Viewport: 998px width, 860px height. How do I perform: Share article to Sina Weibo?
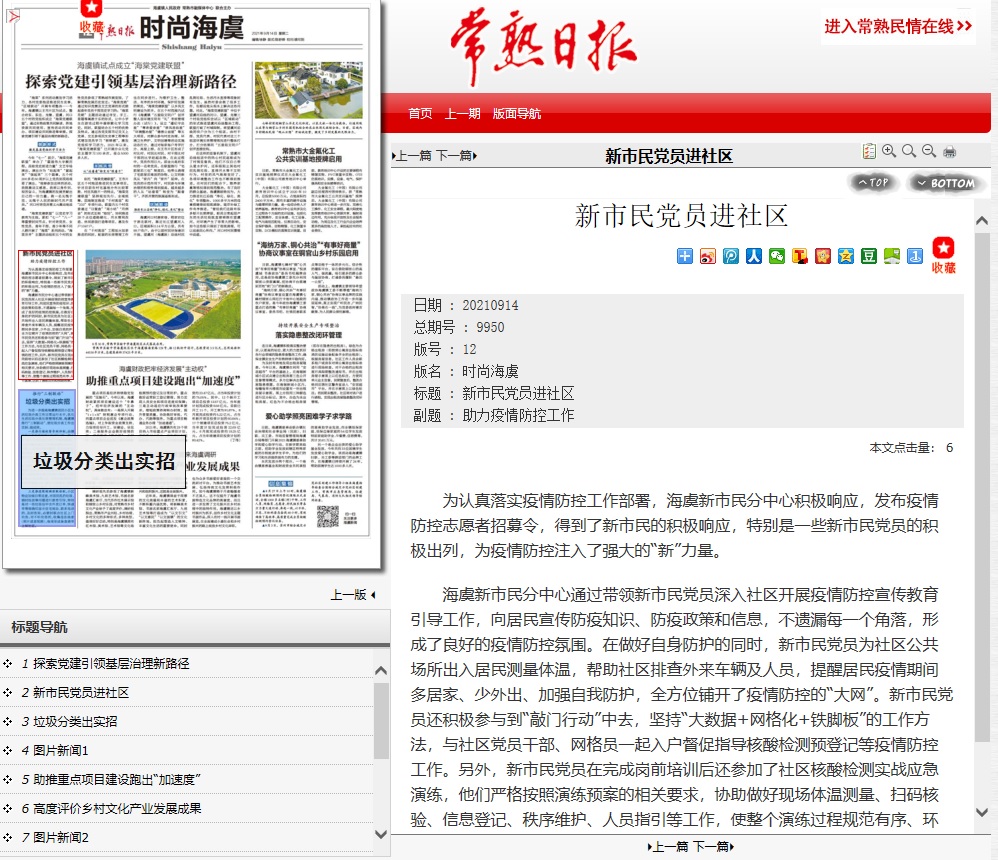708,256
